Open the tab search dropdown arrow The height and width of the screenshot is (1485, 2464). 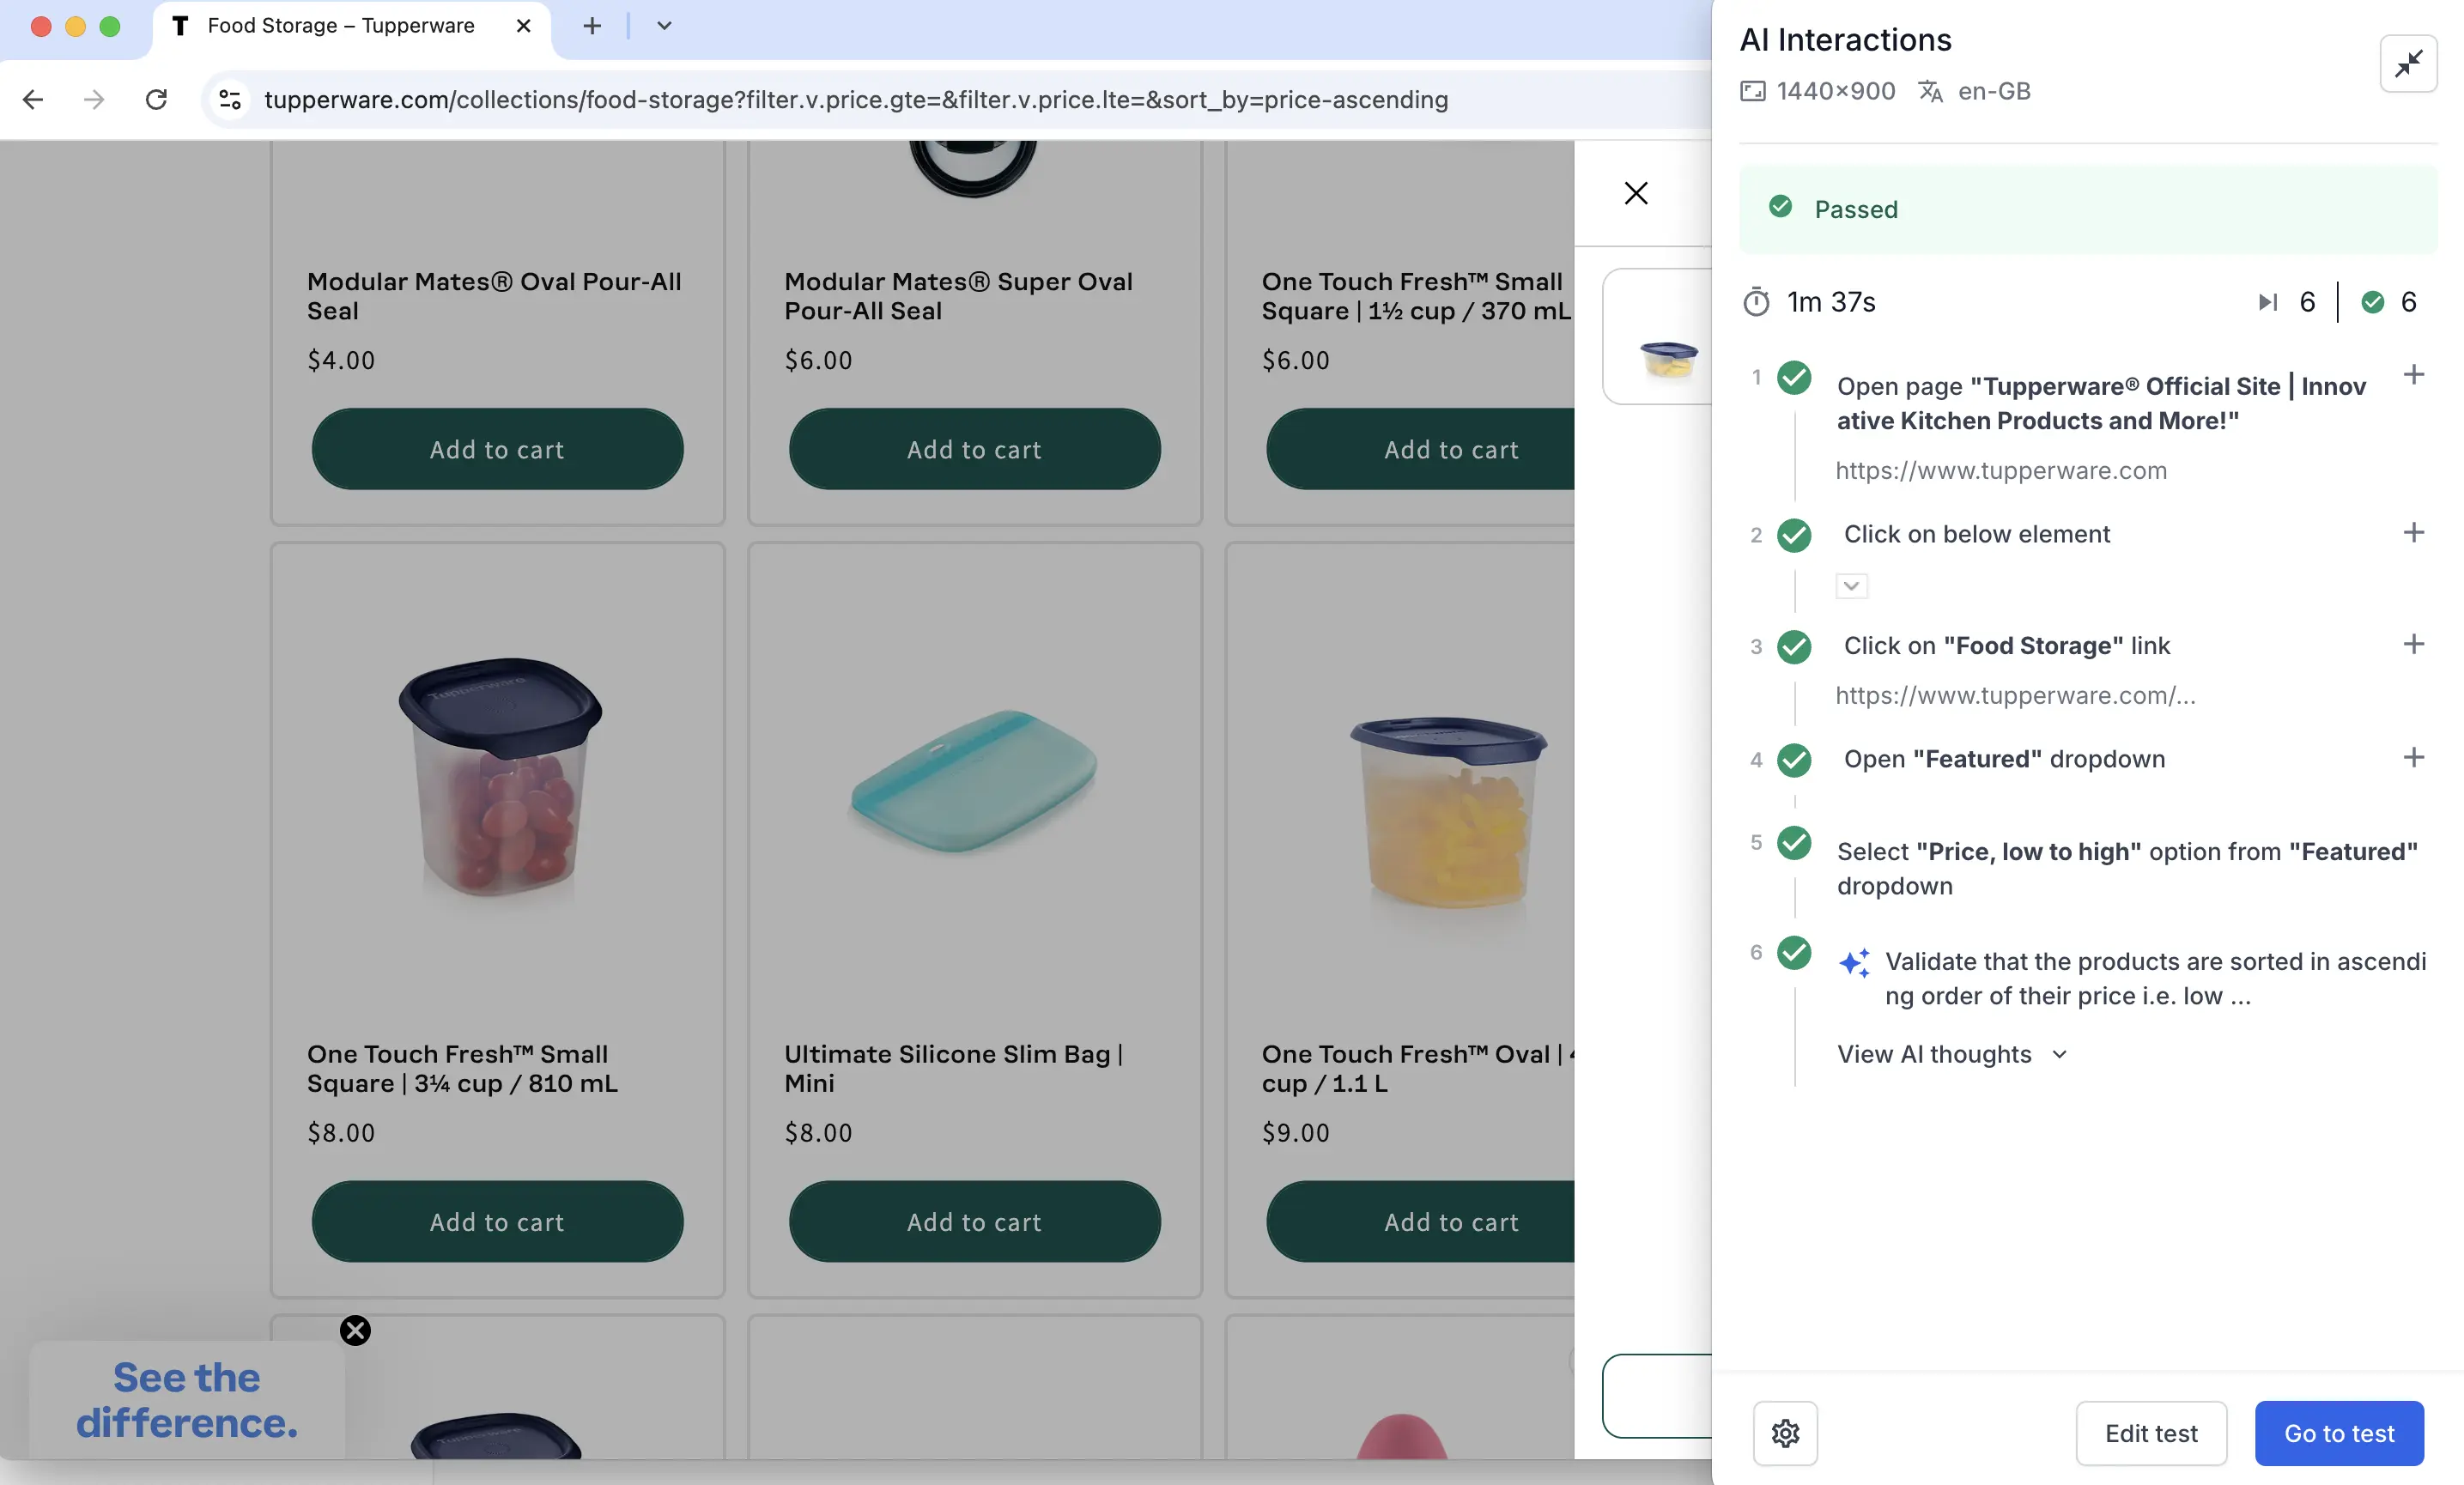pyautogui.click(x=664, y=26)
